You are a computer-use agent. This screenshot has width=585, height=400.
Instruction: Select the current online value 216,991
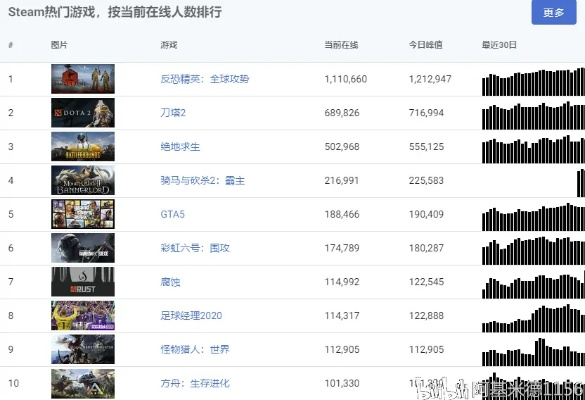[x=342, y=181]
